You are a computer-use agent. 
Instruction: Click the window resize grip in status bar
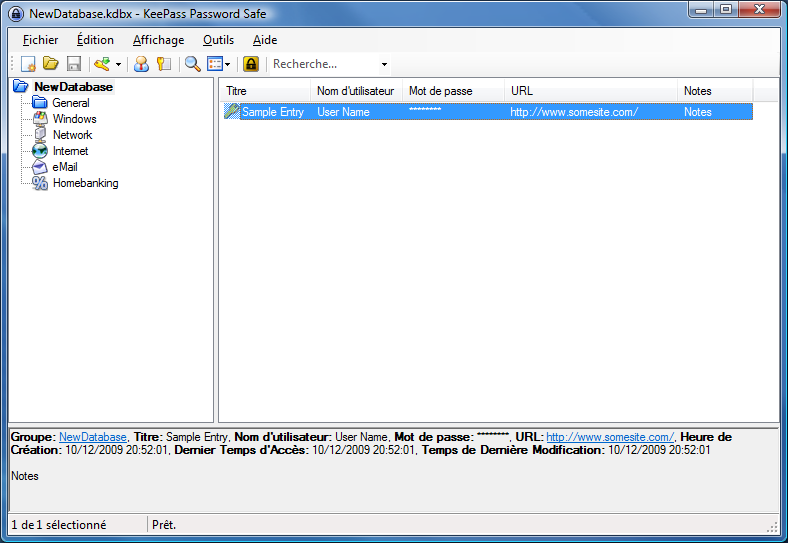[772, 526]
